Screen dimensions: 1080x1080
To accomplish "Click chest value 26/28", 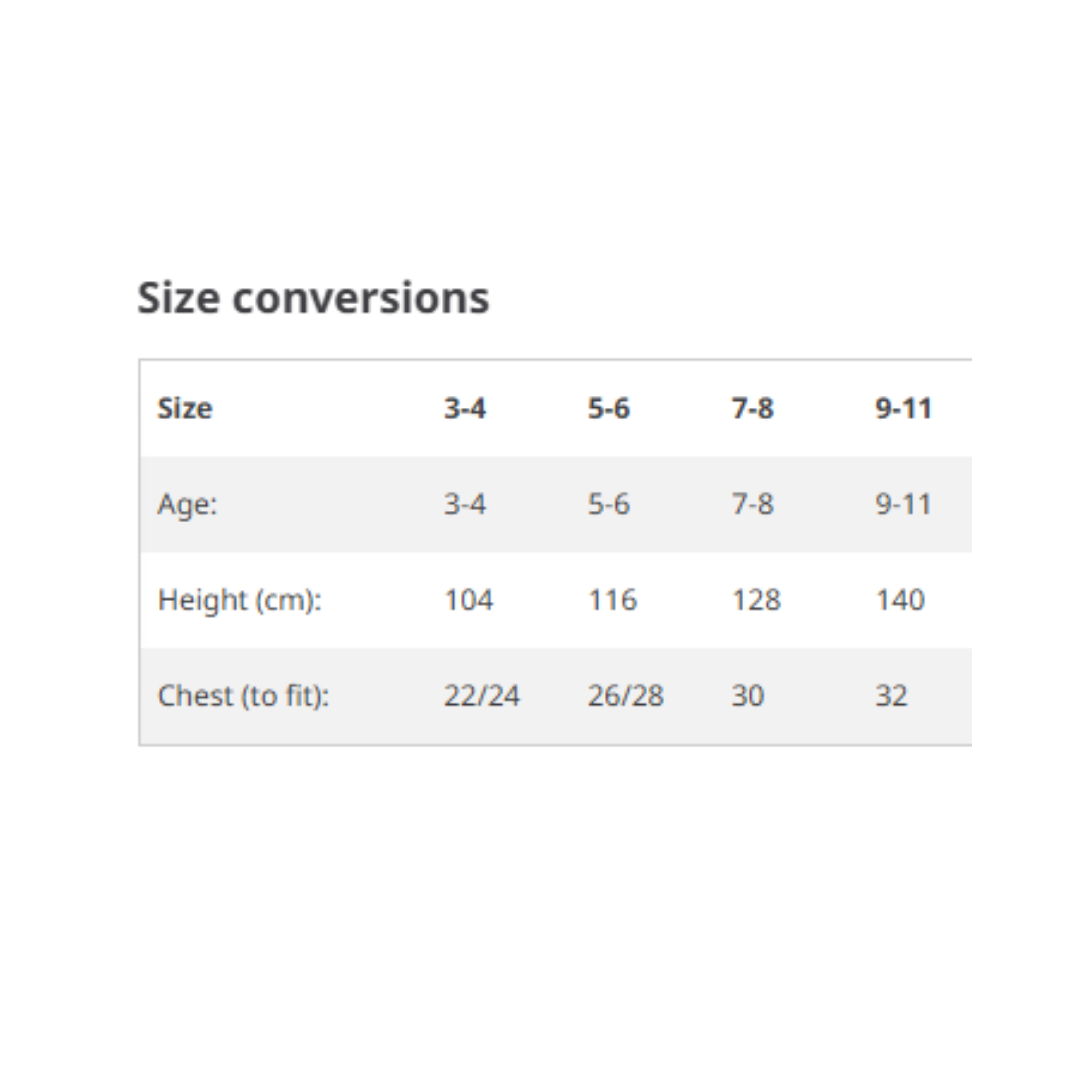I will coord(625,696).
